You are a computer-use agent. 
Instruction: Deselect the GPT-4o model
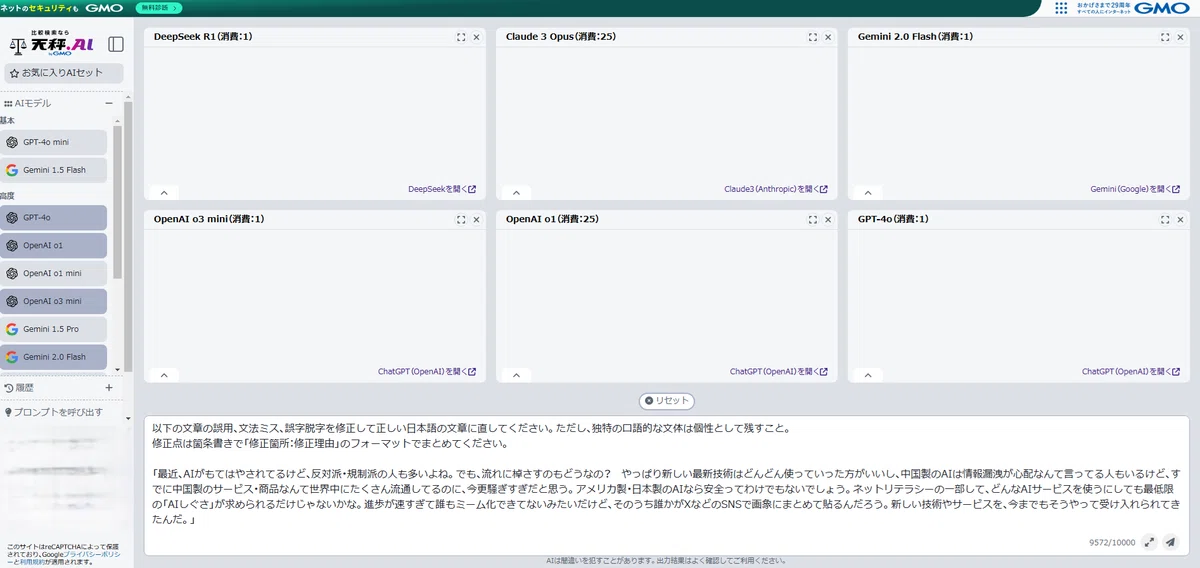(x=54, y=217)
